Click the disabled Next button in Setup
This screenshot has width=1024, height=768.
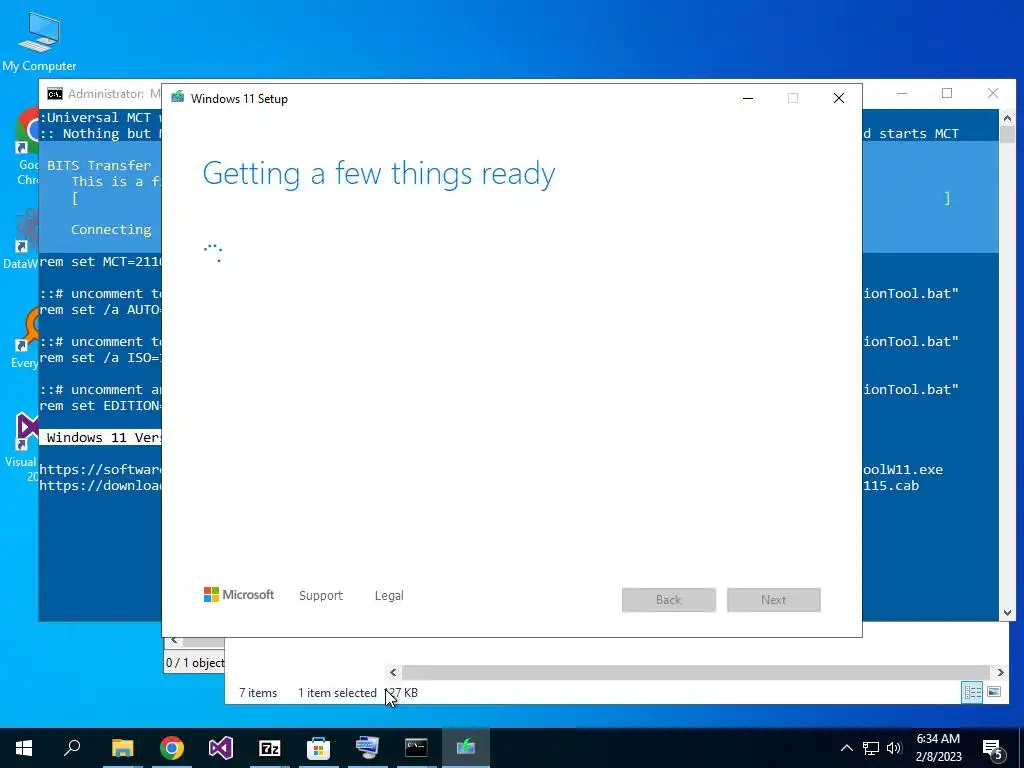tap(773, 600)
